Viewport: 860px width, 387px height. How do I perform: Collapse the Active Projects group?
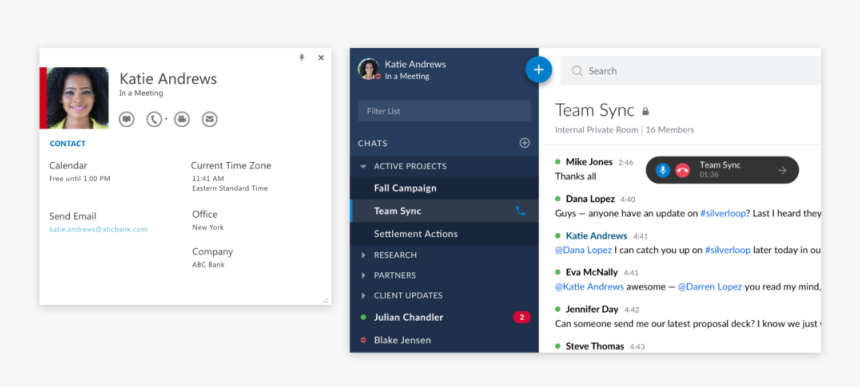point(363,166)
